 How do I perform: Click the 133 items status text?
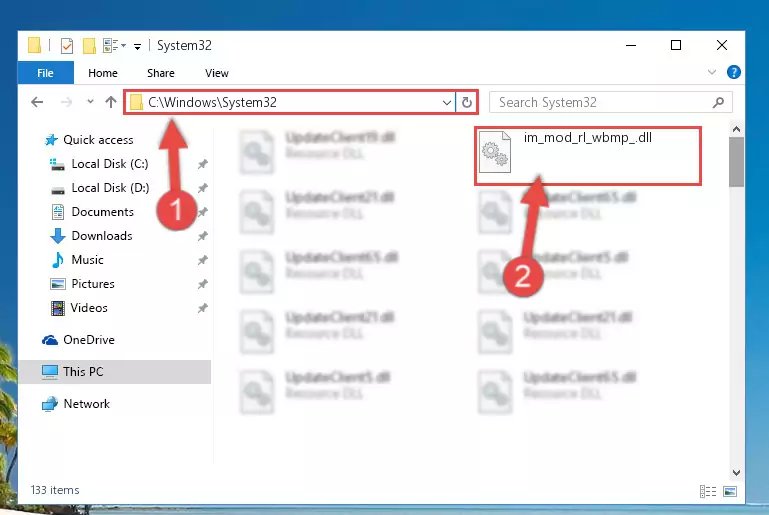[55, 490]
